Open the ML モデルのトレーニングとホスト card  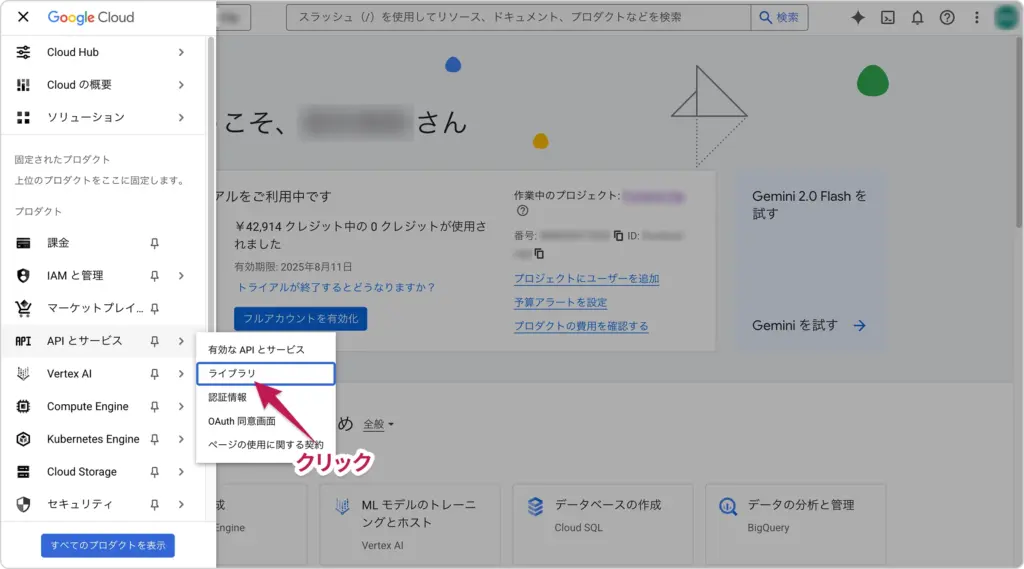(409, 525)
